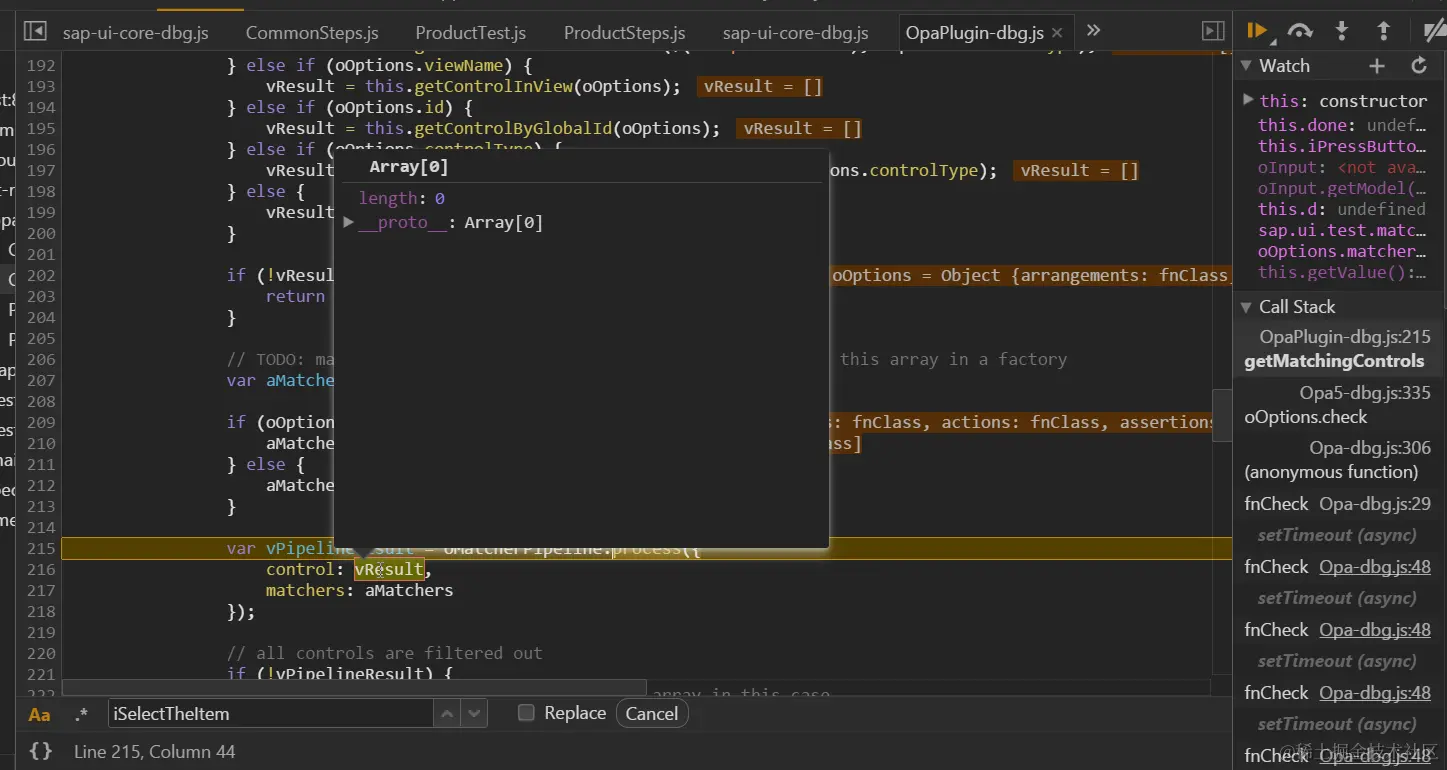Refresh the watch expressions

pyautogui.click(x=1418, y=66)
